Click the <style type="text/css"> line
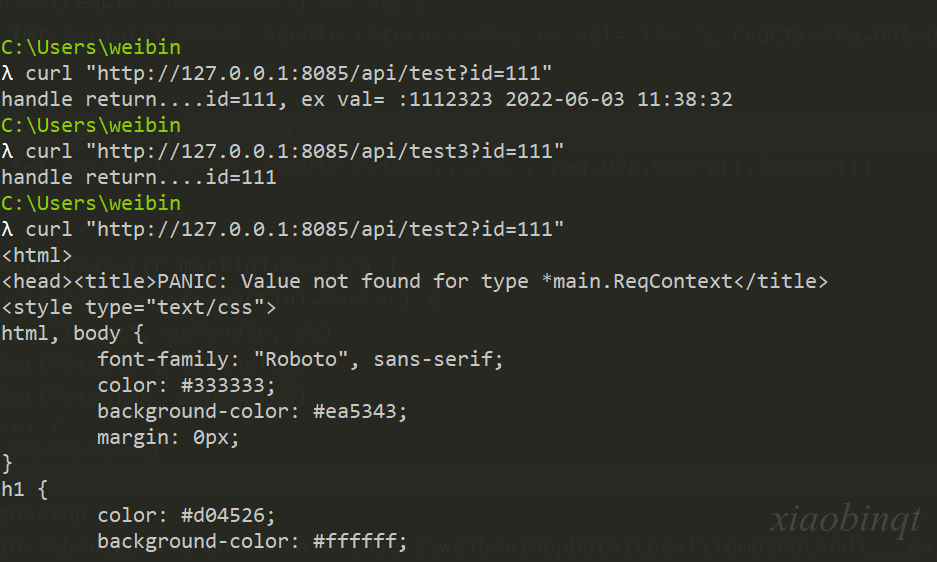 pyautogui.click(x=139, y=308)
